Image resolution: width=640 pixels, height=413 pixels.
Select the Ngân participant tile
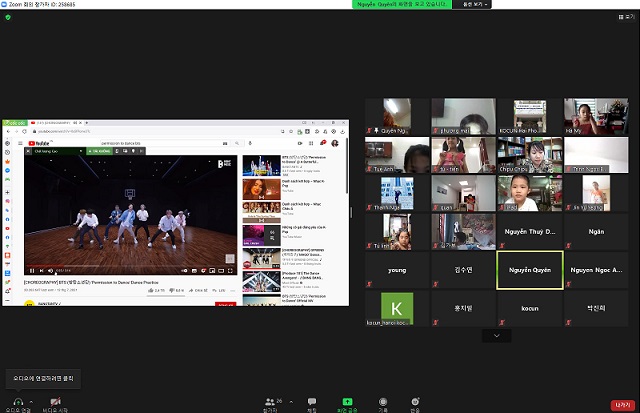[596, 232]
